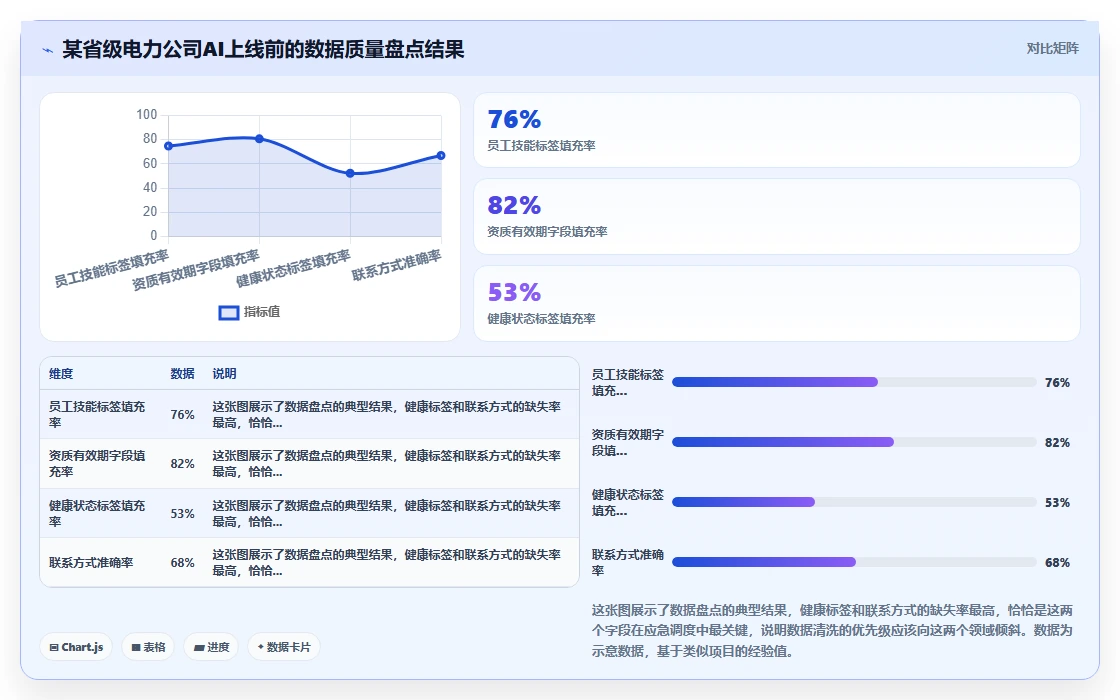
Task: Click the 健康状态标签填充率 x-axis label on chart
Action: coord(294,268)
